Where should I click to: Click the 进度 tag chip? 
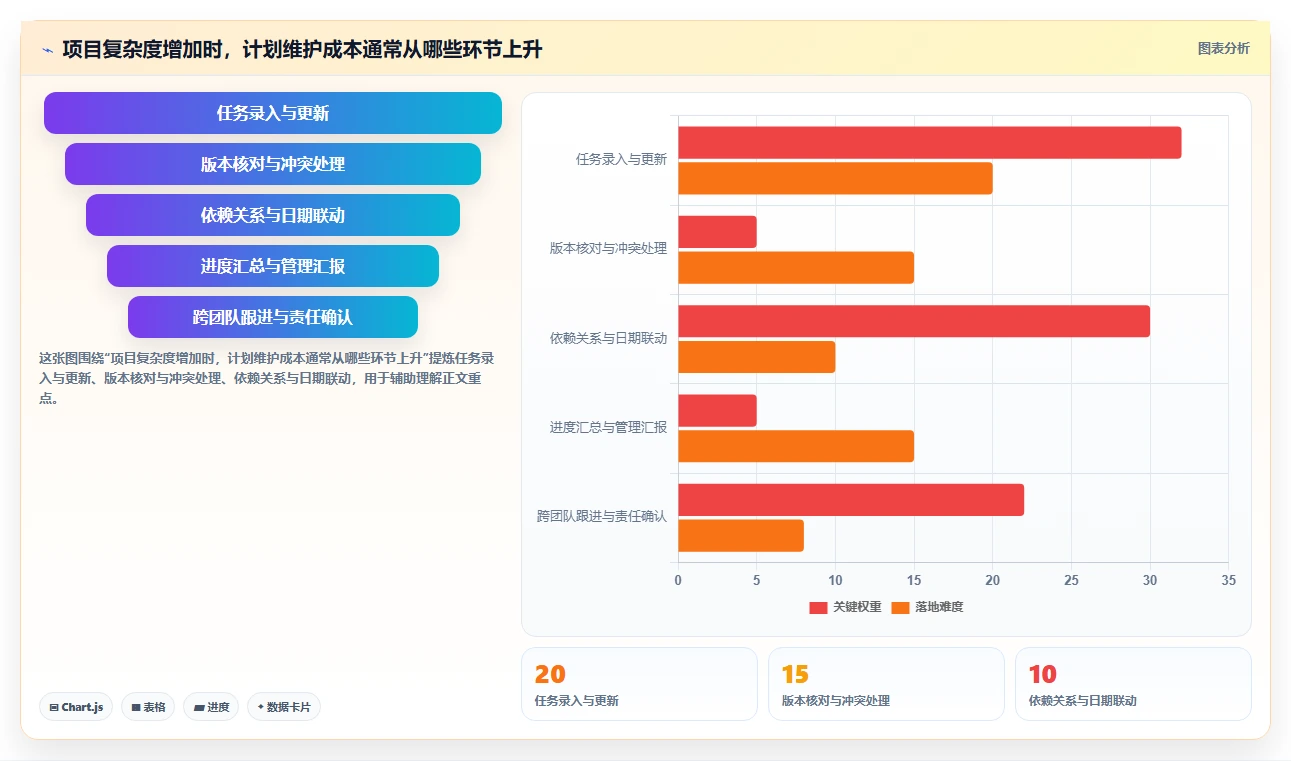click(x=211, y=707)
